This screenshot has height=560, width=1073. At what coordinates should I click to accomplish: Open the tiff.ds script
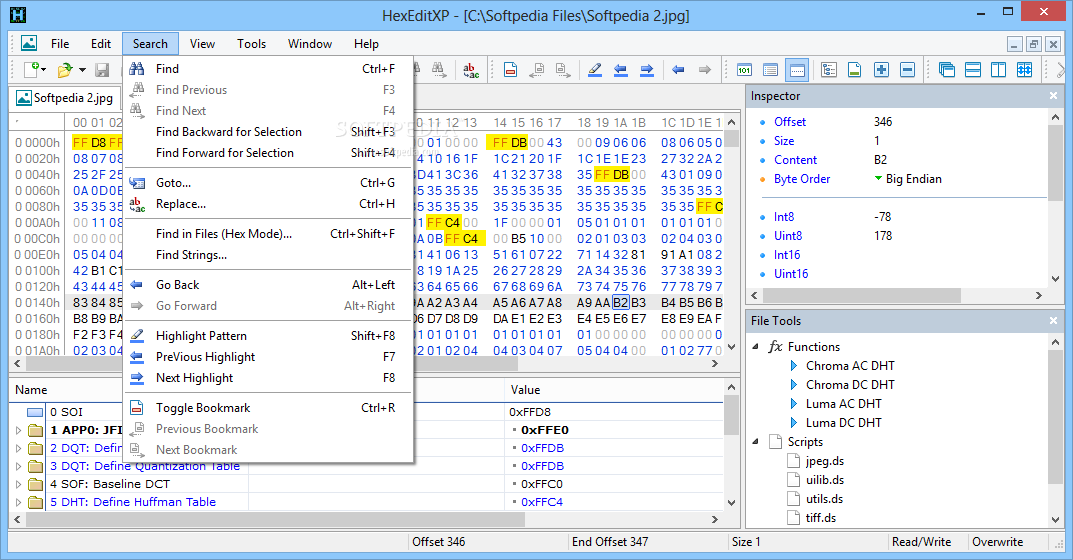tap(820, 518)
